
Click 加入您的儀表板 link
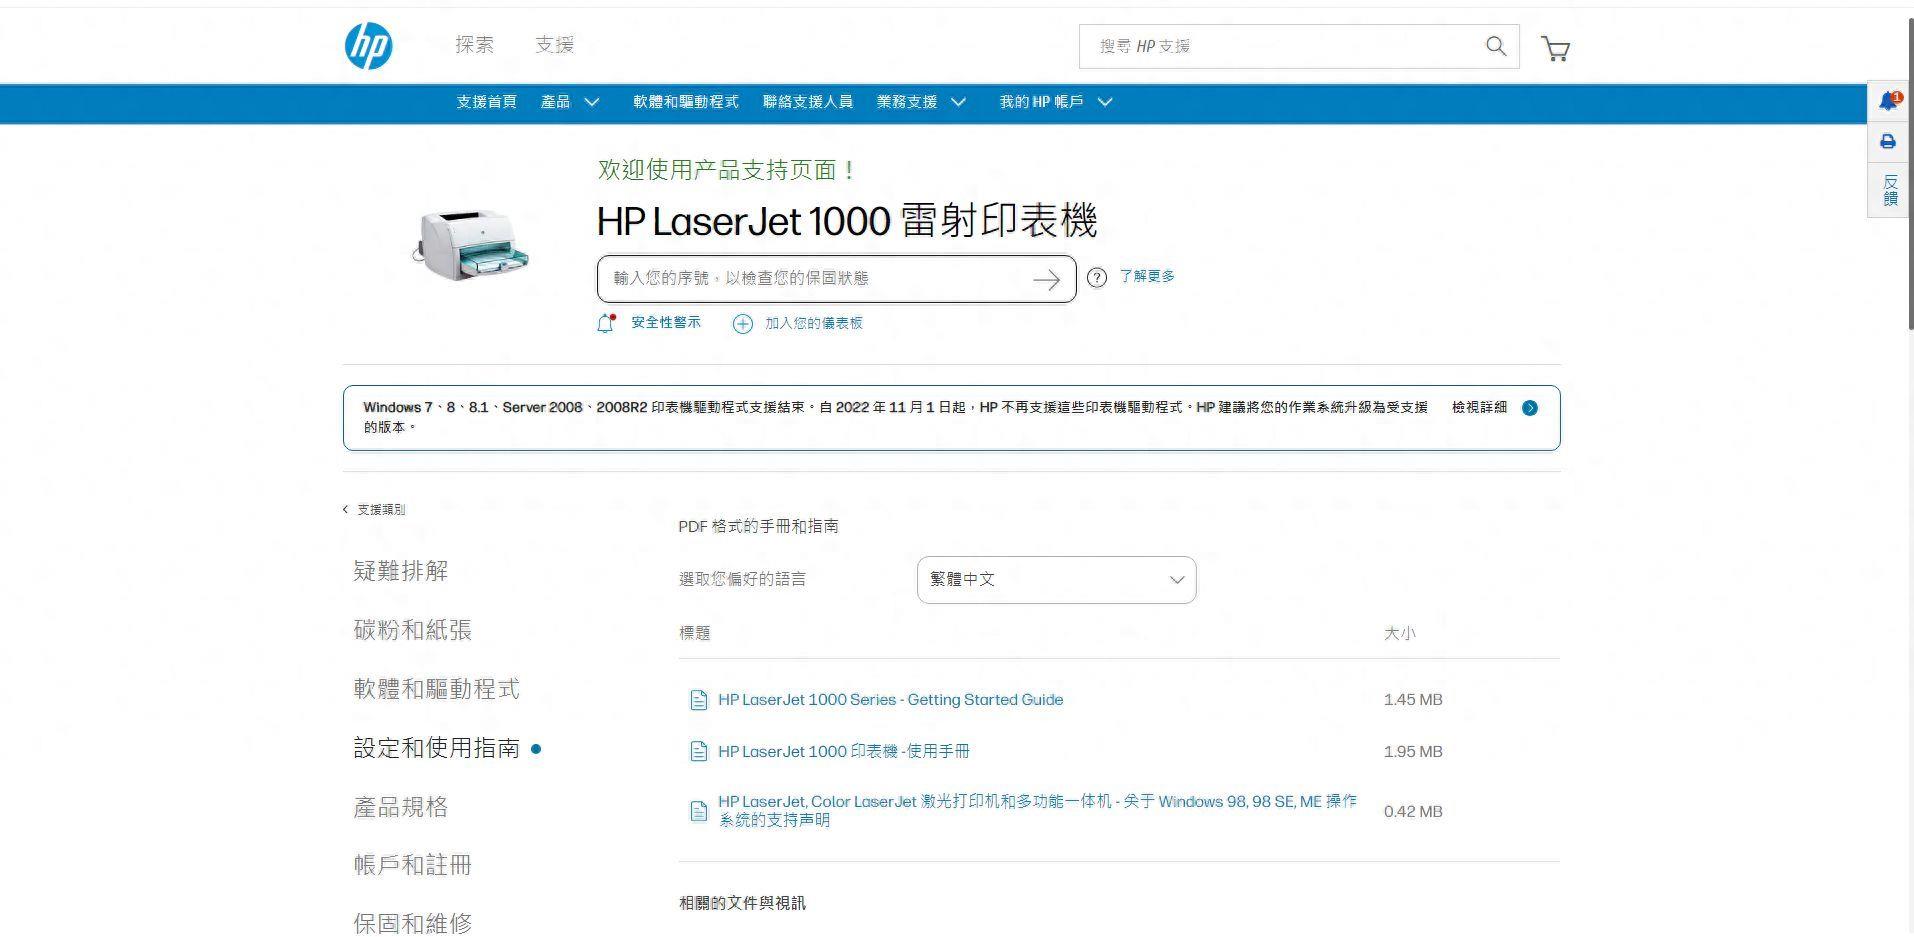click(x=814, y=324)
